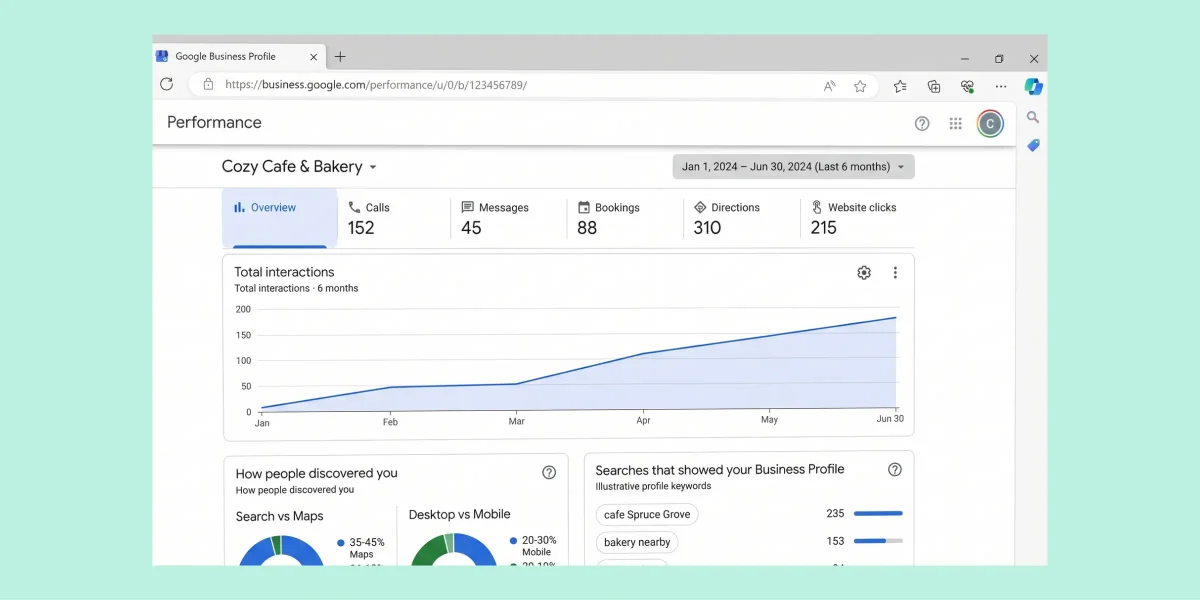Image resolution: width=1200 pixels, height=600 pixels.
Task: Open Edge Settings and more menu
Action: (1001, 86)
